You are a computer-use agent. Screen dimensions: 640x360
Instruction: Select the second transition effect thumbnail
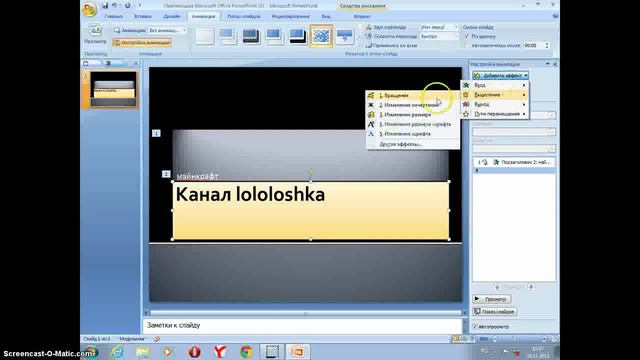point(228,36)
